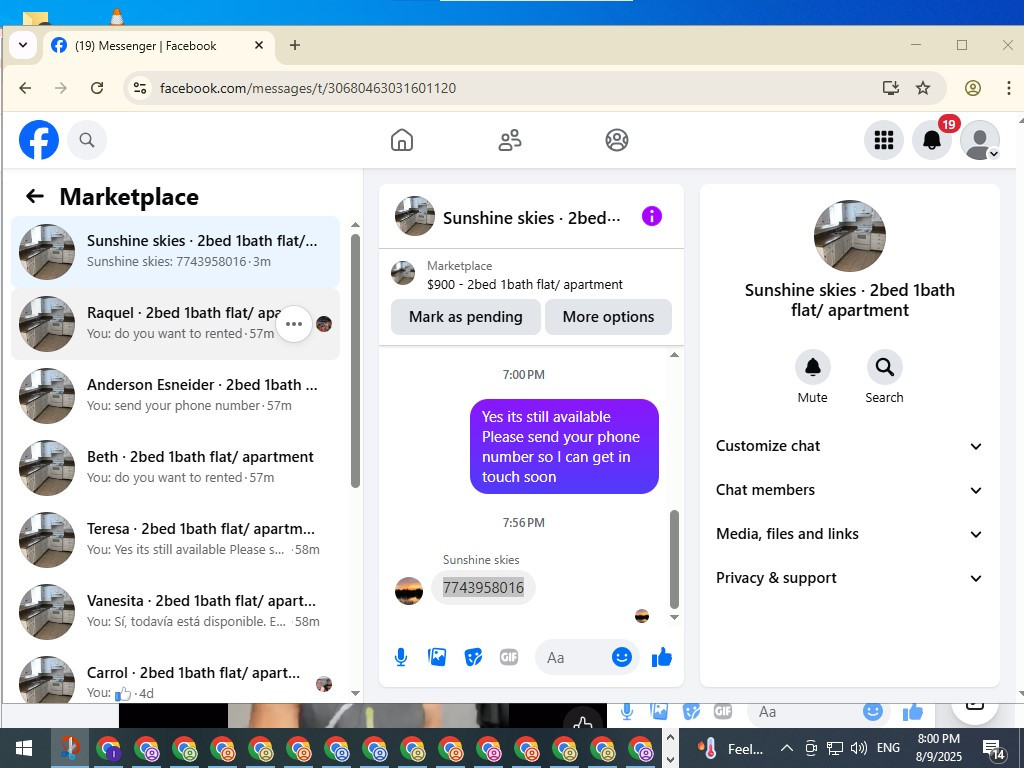This screenshot has height=768, width=1024.
Task: Open the GIF picker icon
Action: [509, 657]
